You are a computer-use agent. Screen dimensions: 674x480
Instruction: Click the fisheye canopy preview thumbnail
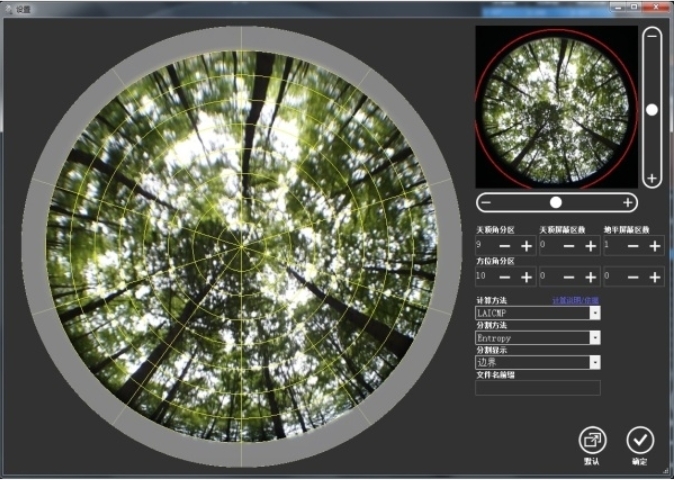(x=556, y=106)
